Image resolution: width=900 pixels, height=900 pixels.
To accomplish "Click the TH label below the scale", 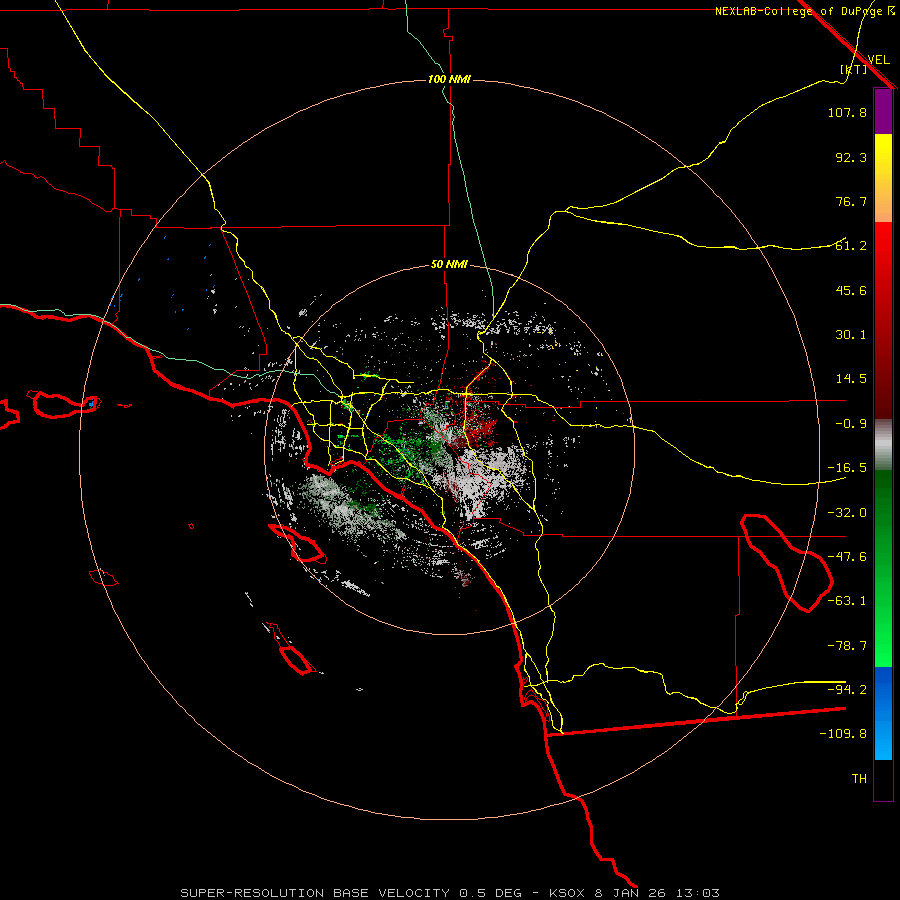I will point(859,779).
